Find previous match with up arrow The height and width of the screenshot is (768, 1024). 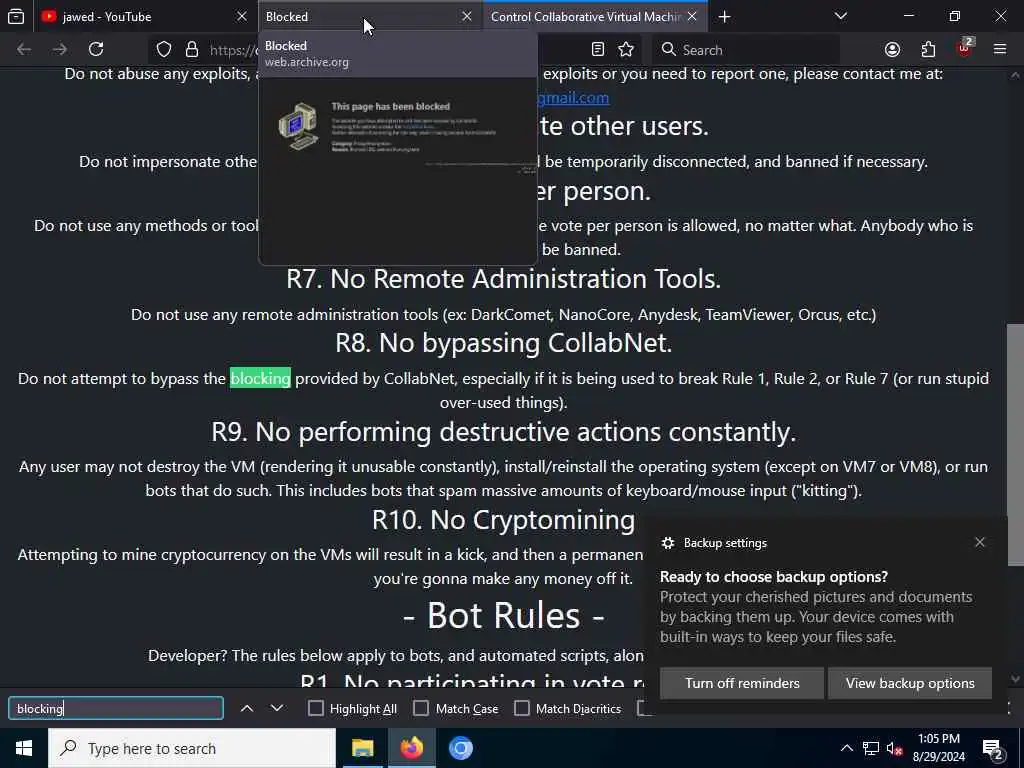click(247, 709)
